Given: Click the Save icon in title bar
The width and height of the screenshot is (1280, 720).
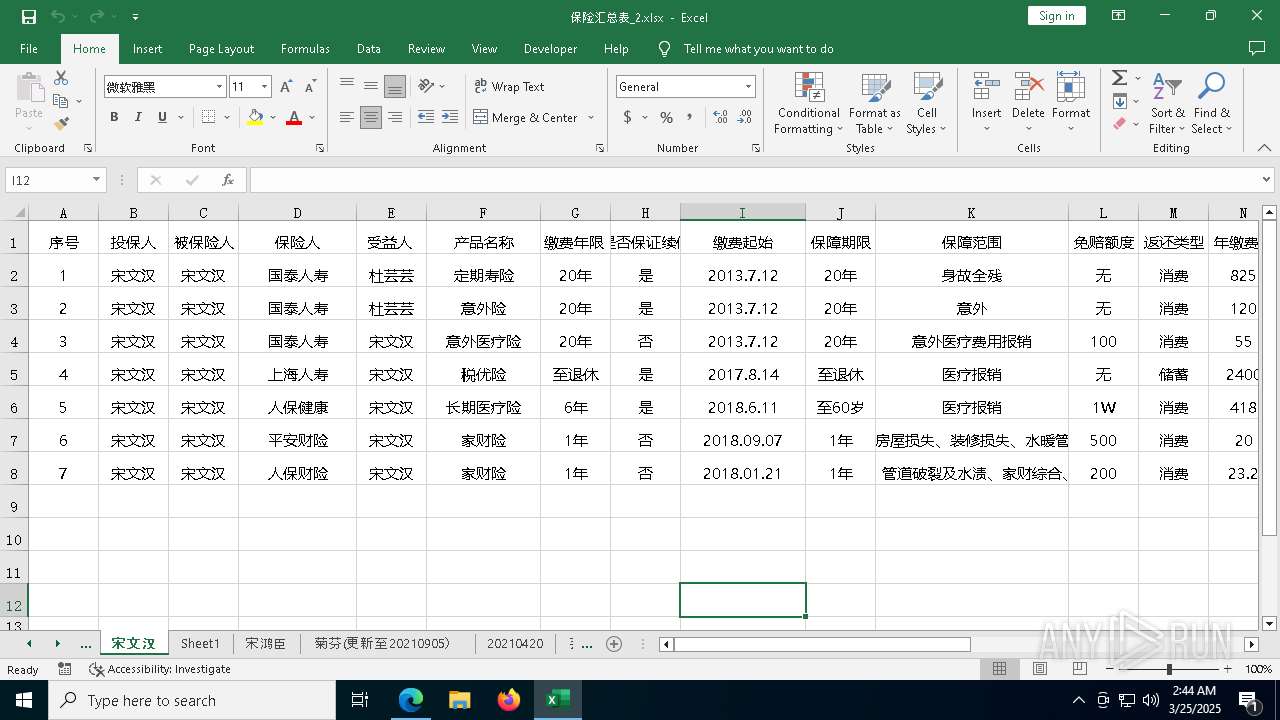Looking at the screenshot, I should click(x=29, y=16).
